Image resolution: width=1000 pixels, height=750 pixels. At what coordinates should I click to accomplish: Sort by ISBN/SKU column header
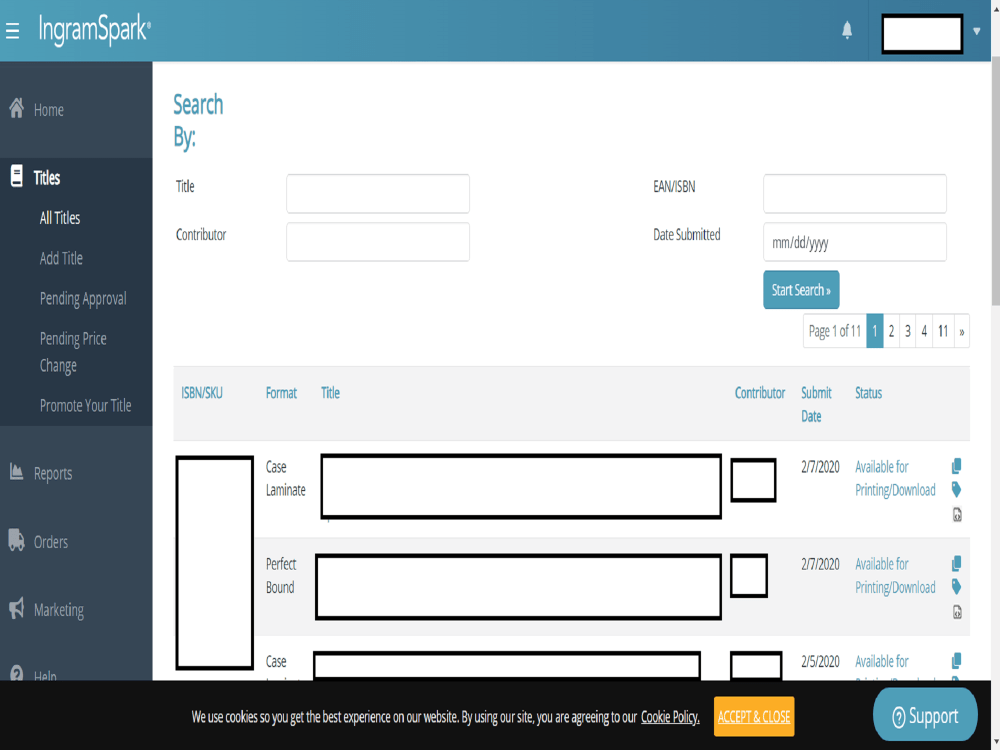coord(202,393)
